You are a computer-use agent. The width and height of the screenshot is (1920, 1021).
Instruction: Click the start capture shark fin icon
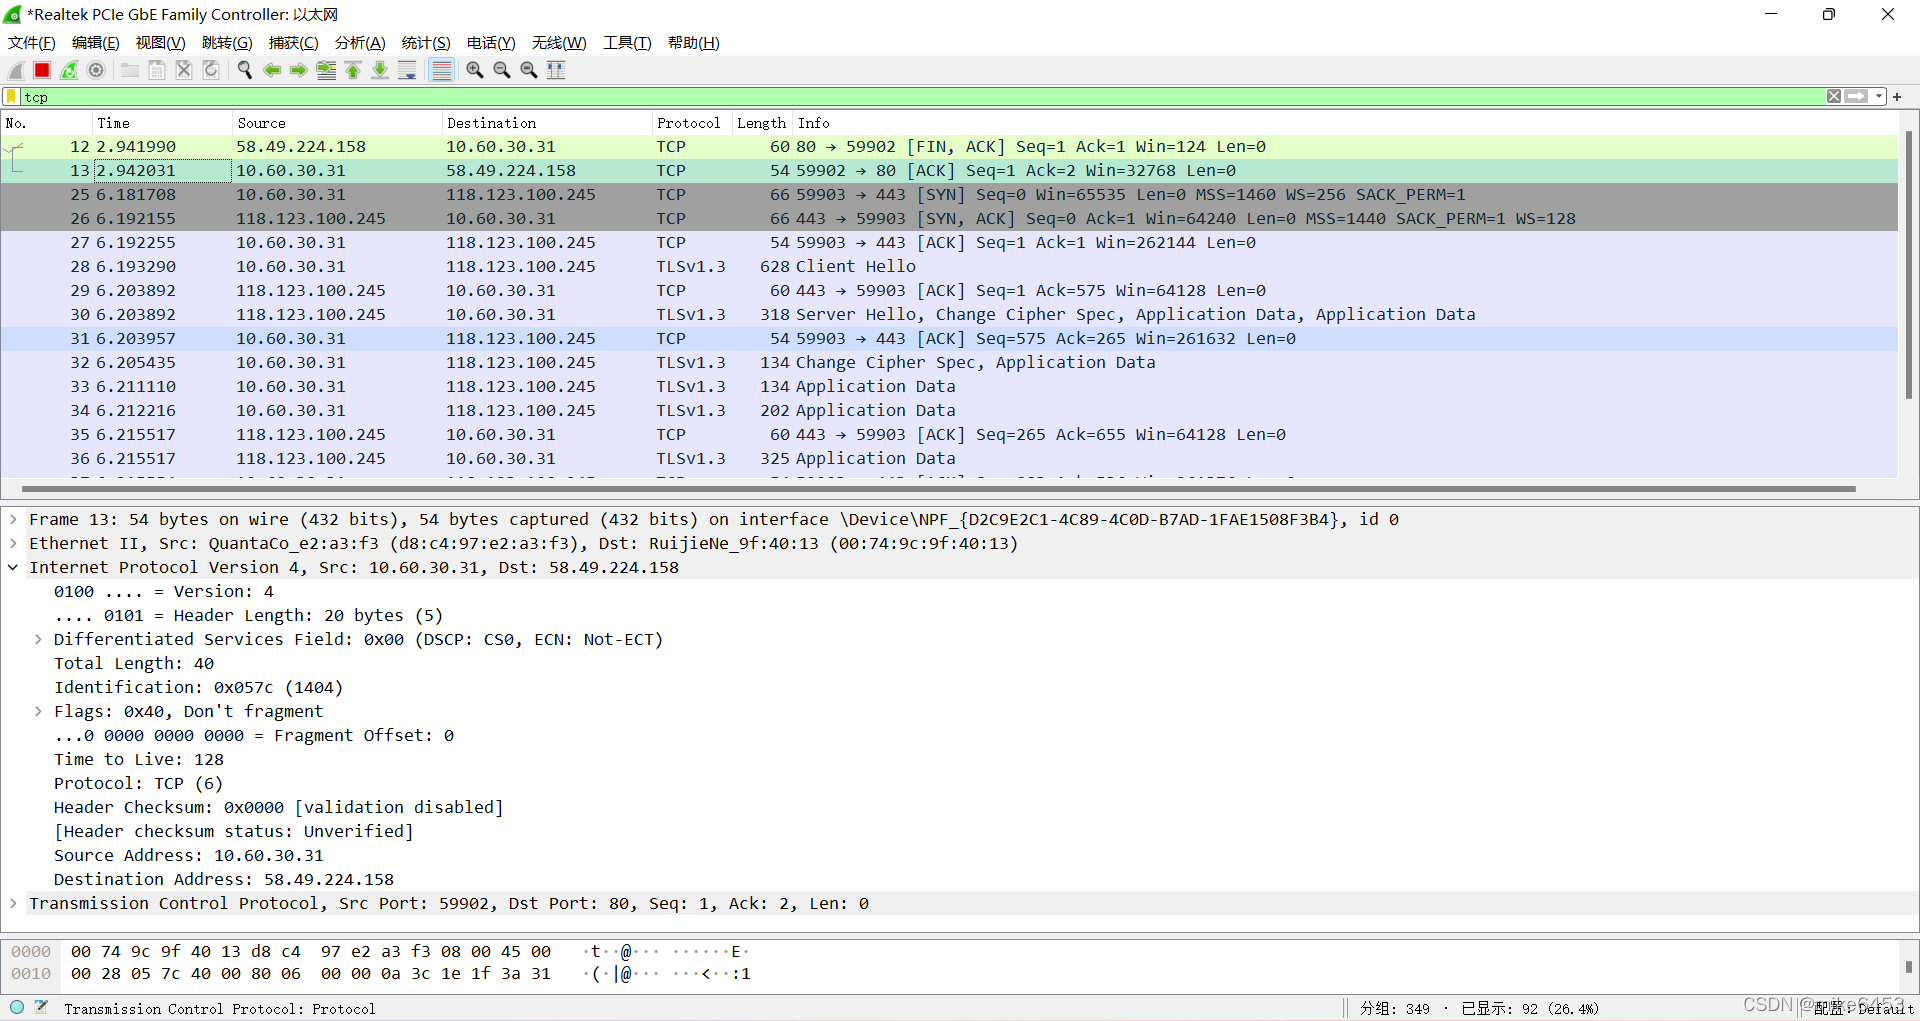coord(16,70)
